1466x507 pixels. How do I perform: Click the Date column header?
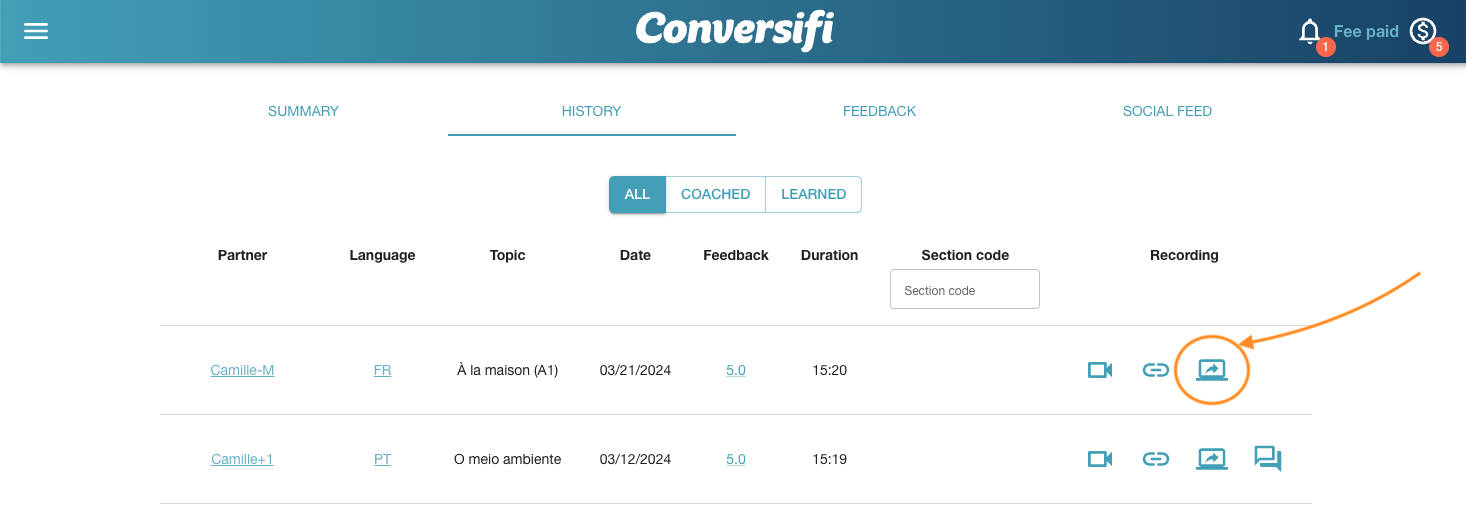[x=635, y=255]
